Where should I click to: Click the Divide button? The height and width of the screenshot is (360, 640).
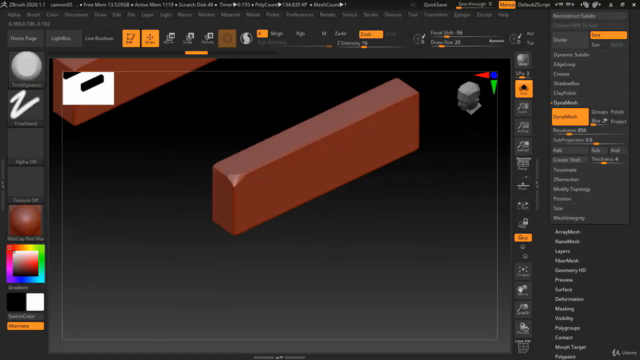[x=570, y=40]
